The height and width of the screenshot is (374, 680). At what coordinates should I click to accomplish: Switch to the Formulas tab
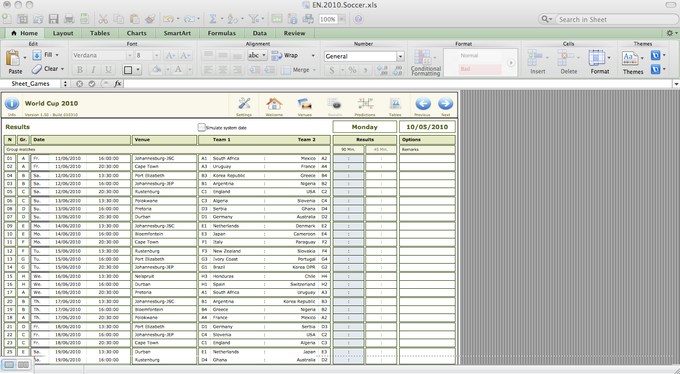tap(222, 33)
